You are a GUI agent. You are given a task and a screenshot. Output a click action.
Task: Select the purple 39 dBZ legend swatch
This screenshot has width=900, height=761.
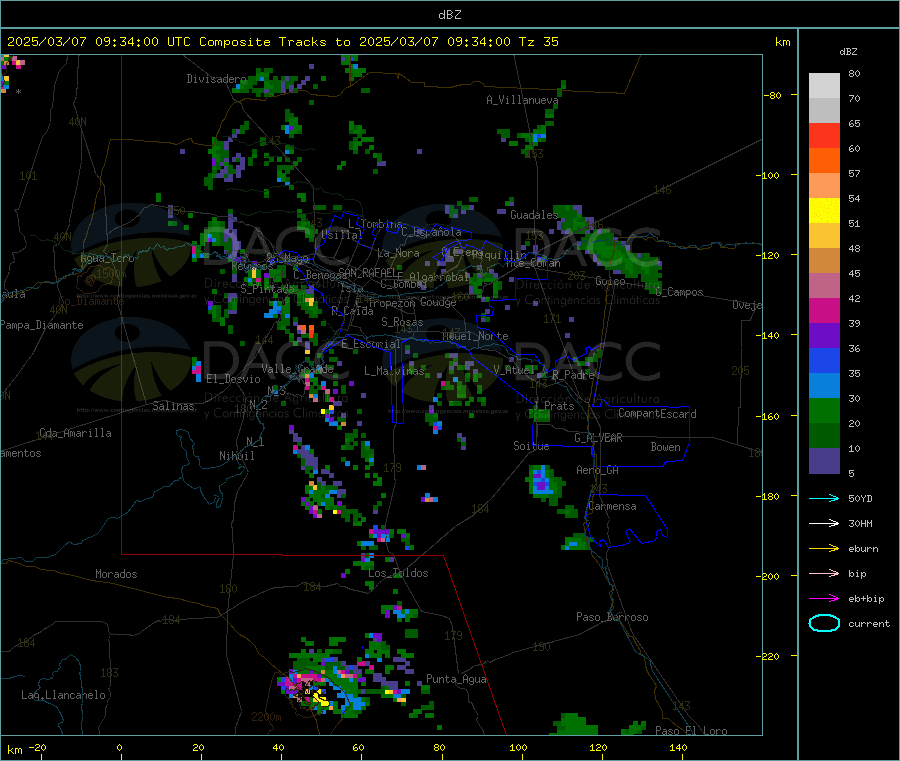click(824, 336)
